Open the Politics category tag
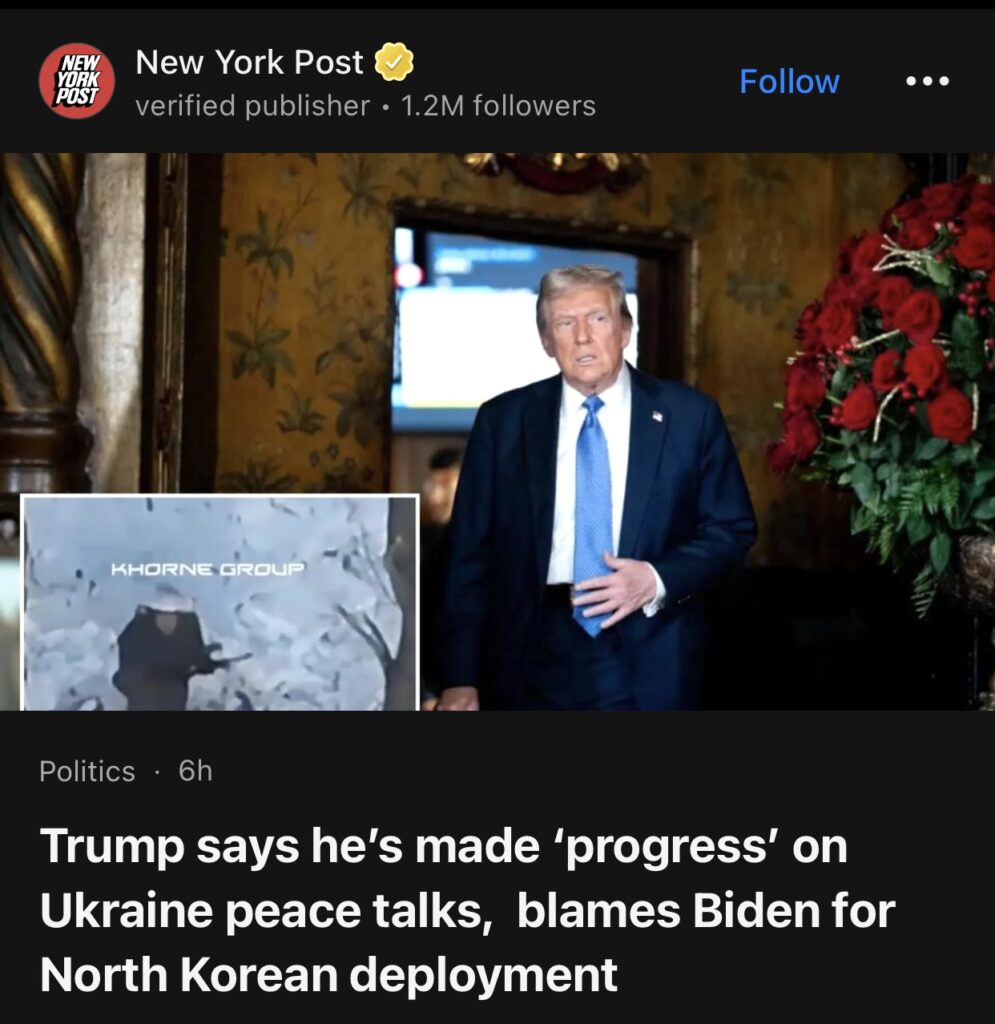This screenshot has height=1024, width=995. [x=87, y=771]
